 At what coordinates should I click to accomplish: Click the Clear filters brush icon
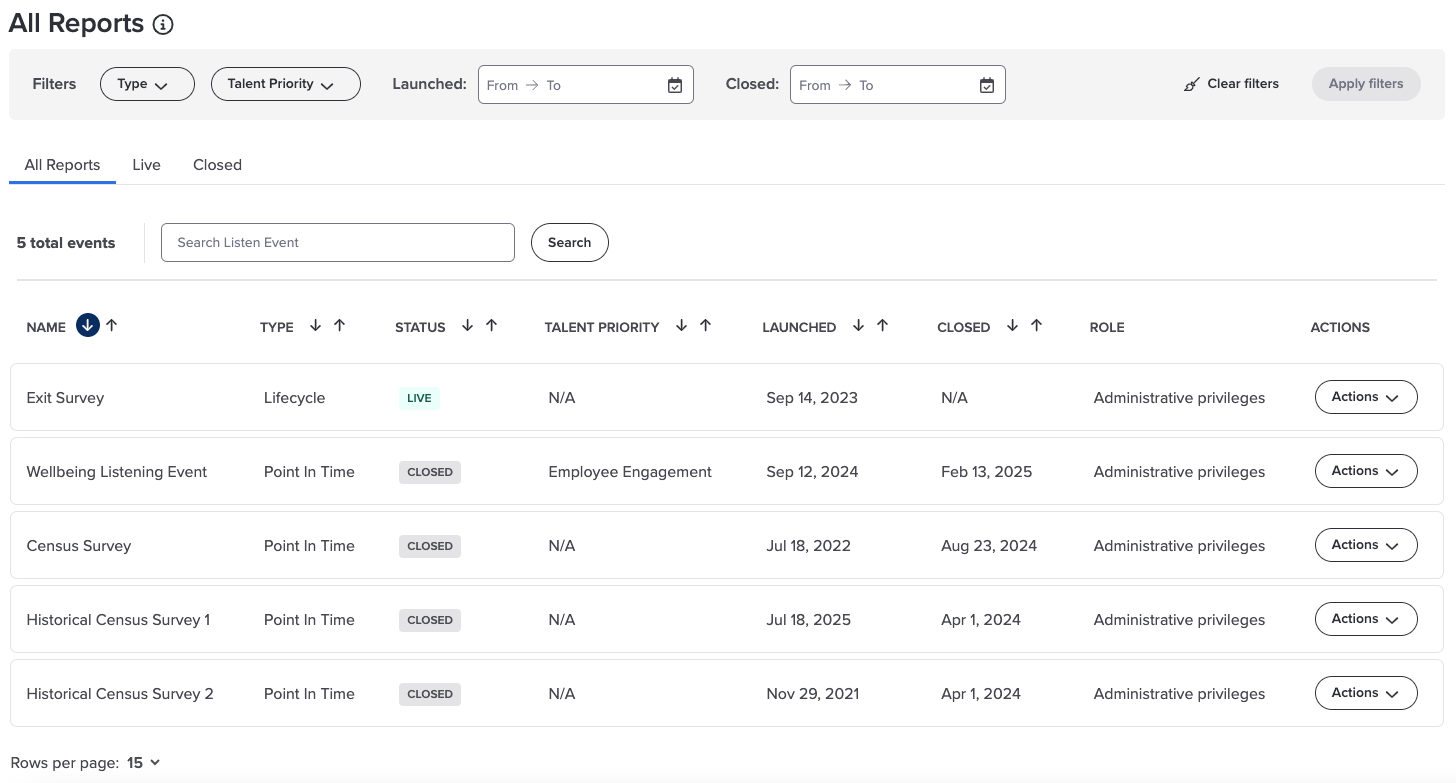click(1191, 85)
